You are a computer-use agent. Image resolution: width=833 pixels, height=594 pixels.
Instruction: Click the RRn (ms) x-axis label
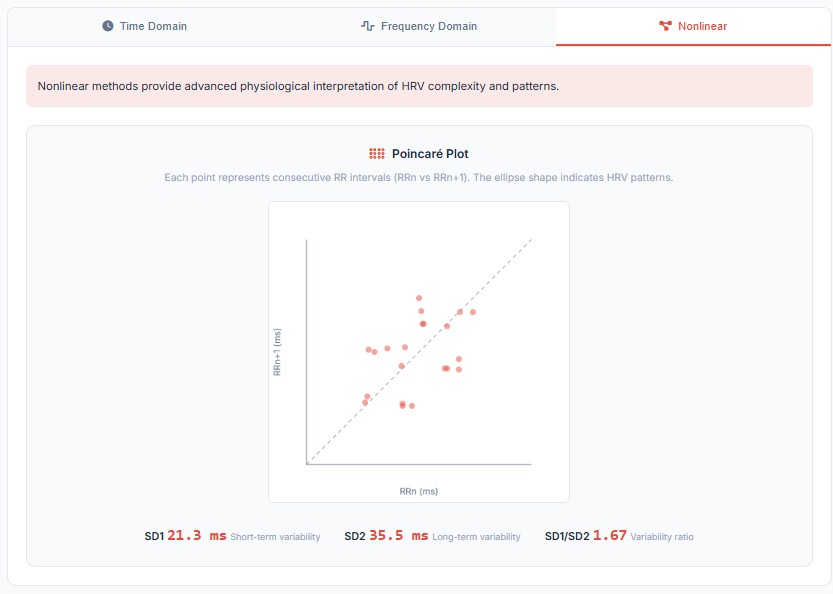pyautogui.click(x=419, y=491)
